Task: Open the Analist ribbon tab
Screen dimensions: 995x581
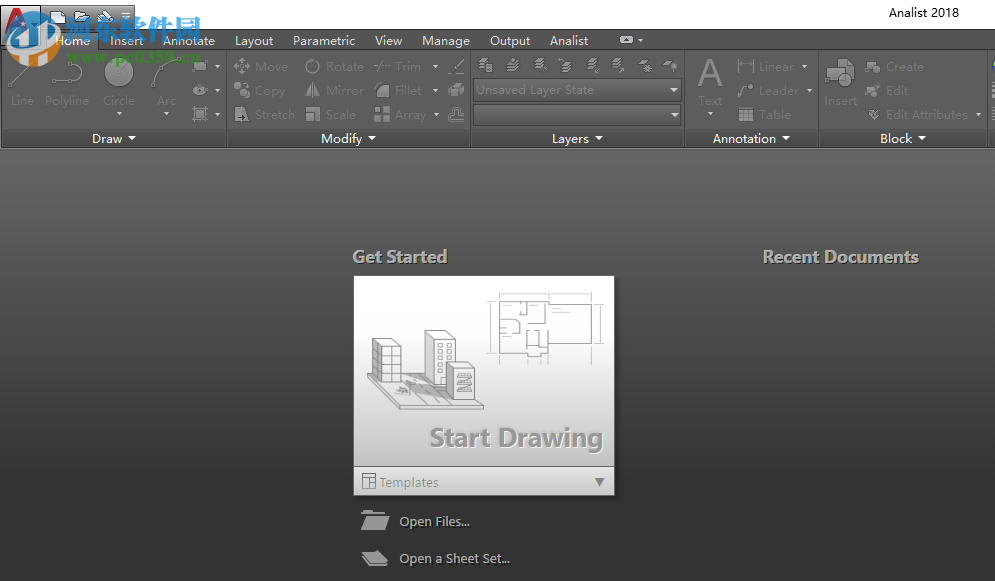Action: point(569,41)
